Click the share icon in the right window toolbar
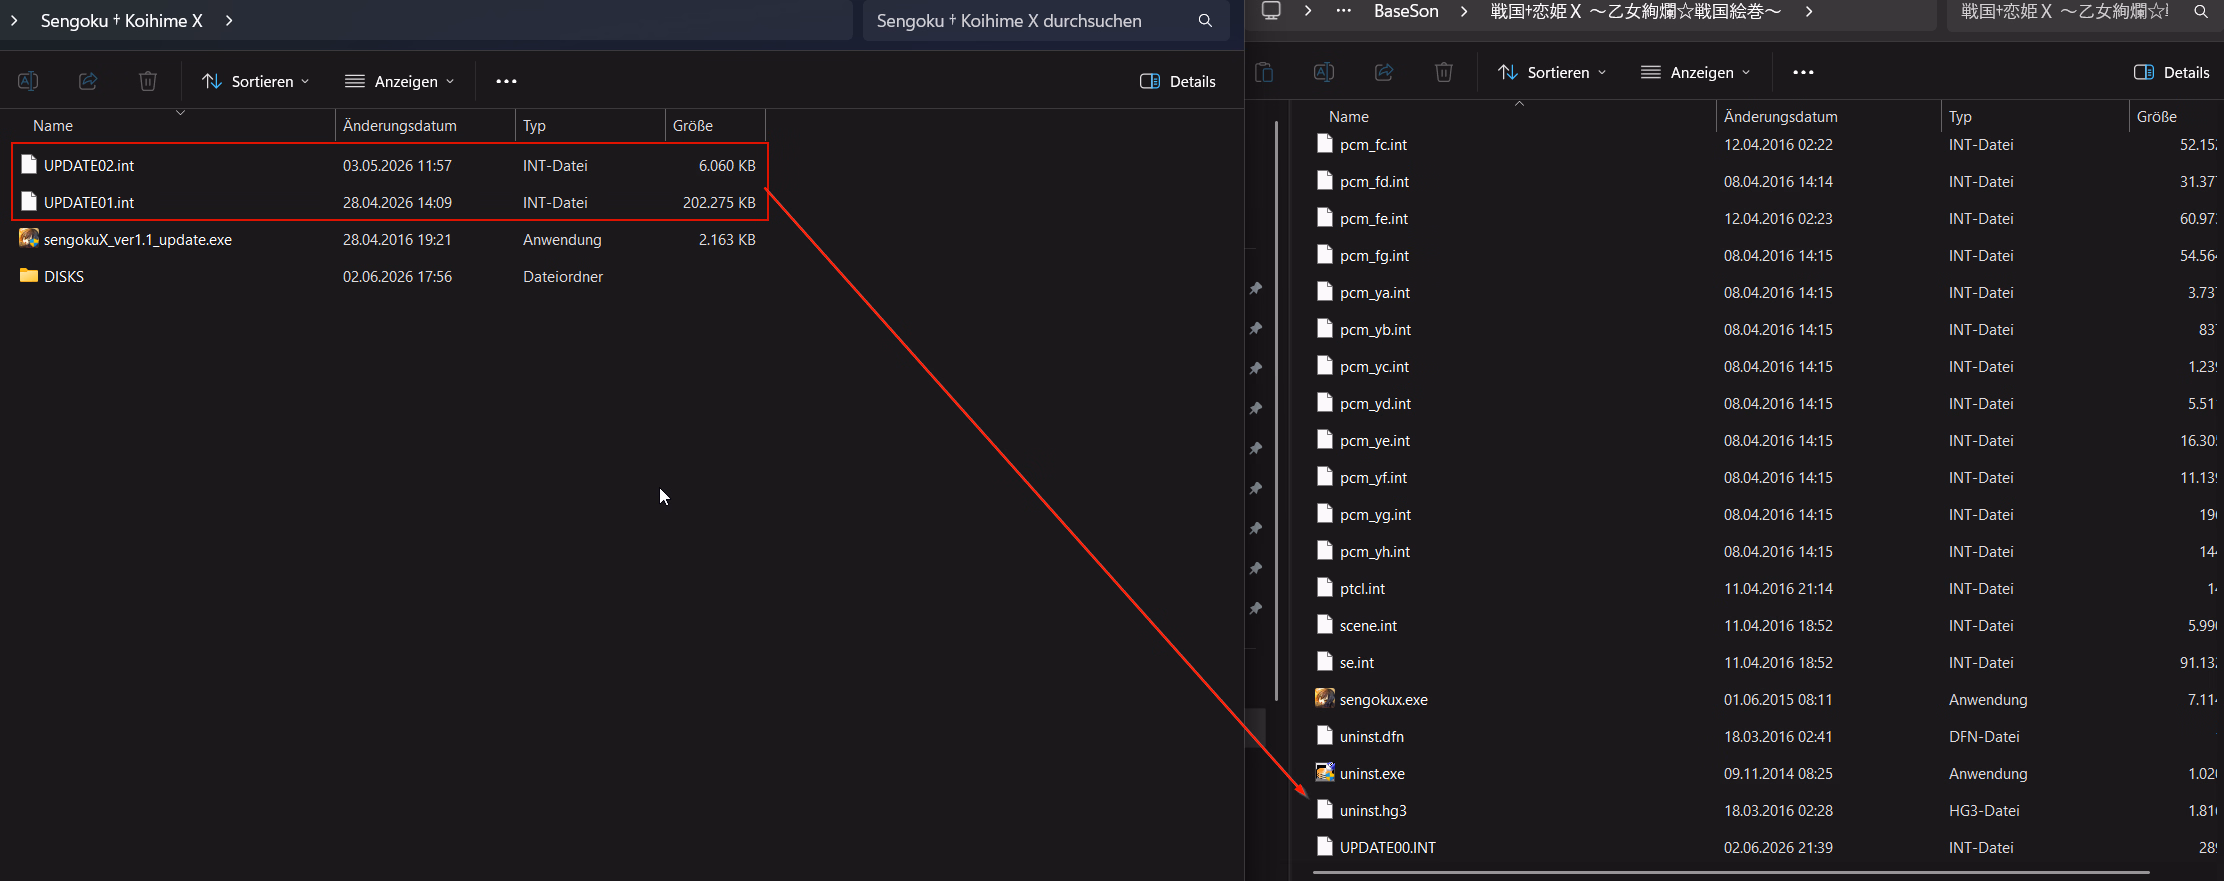 pos(1384,72)
